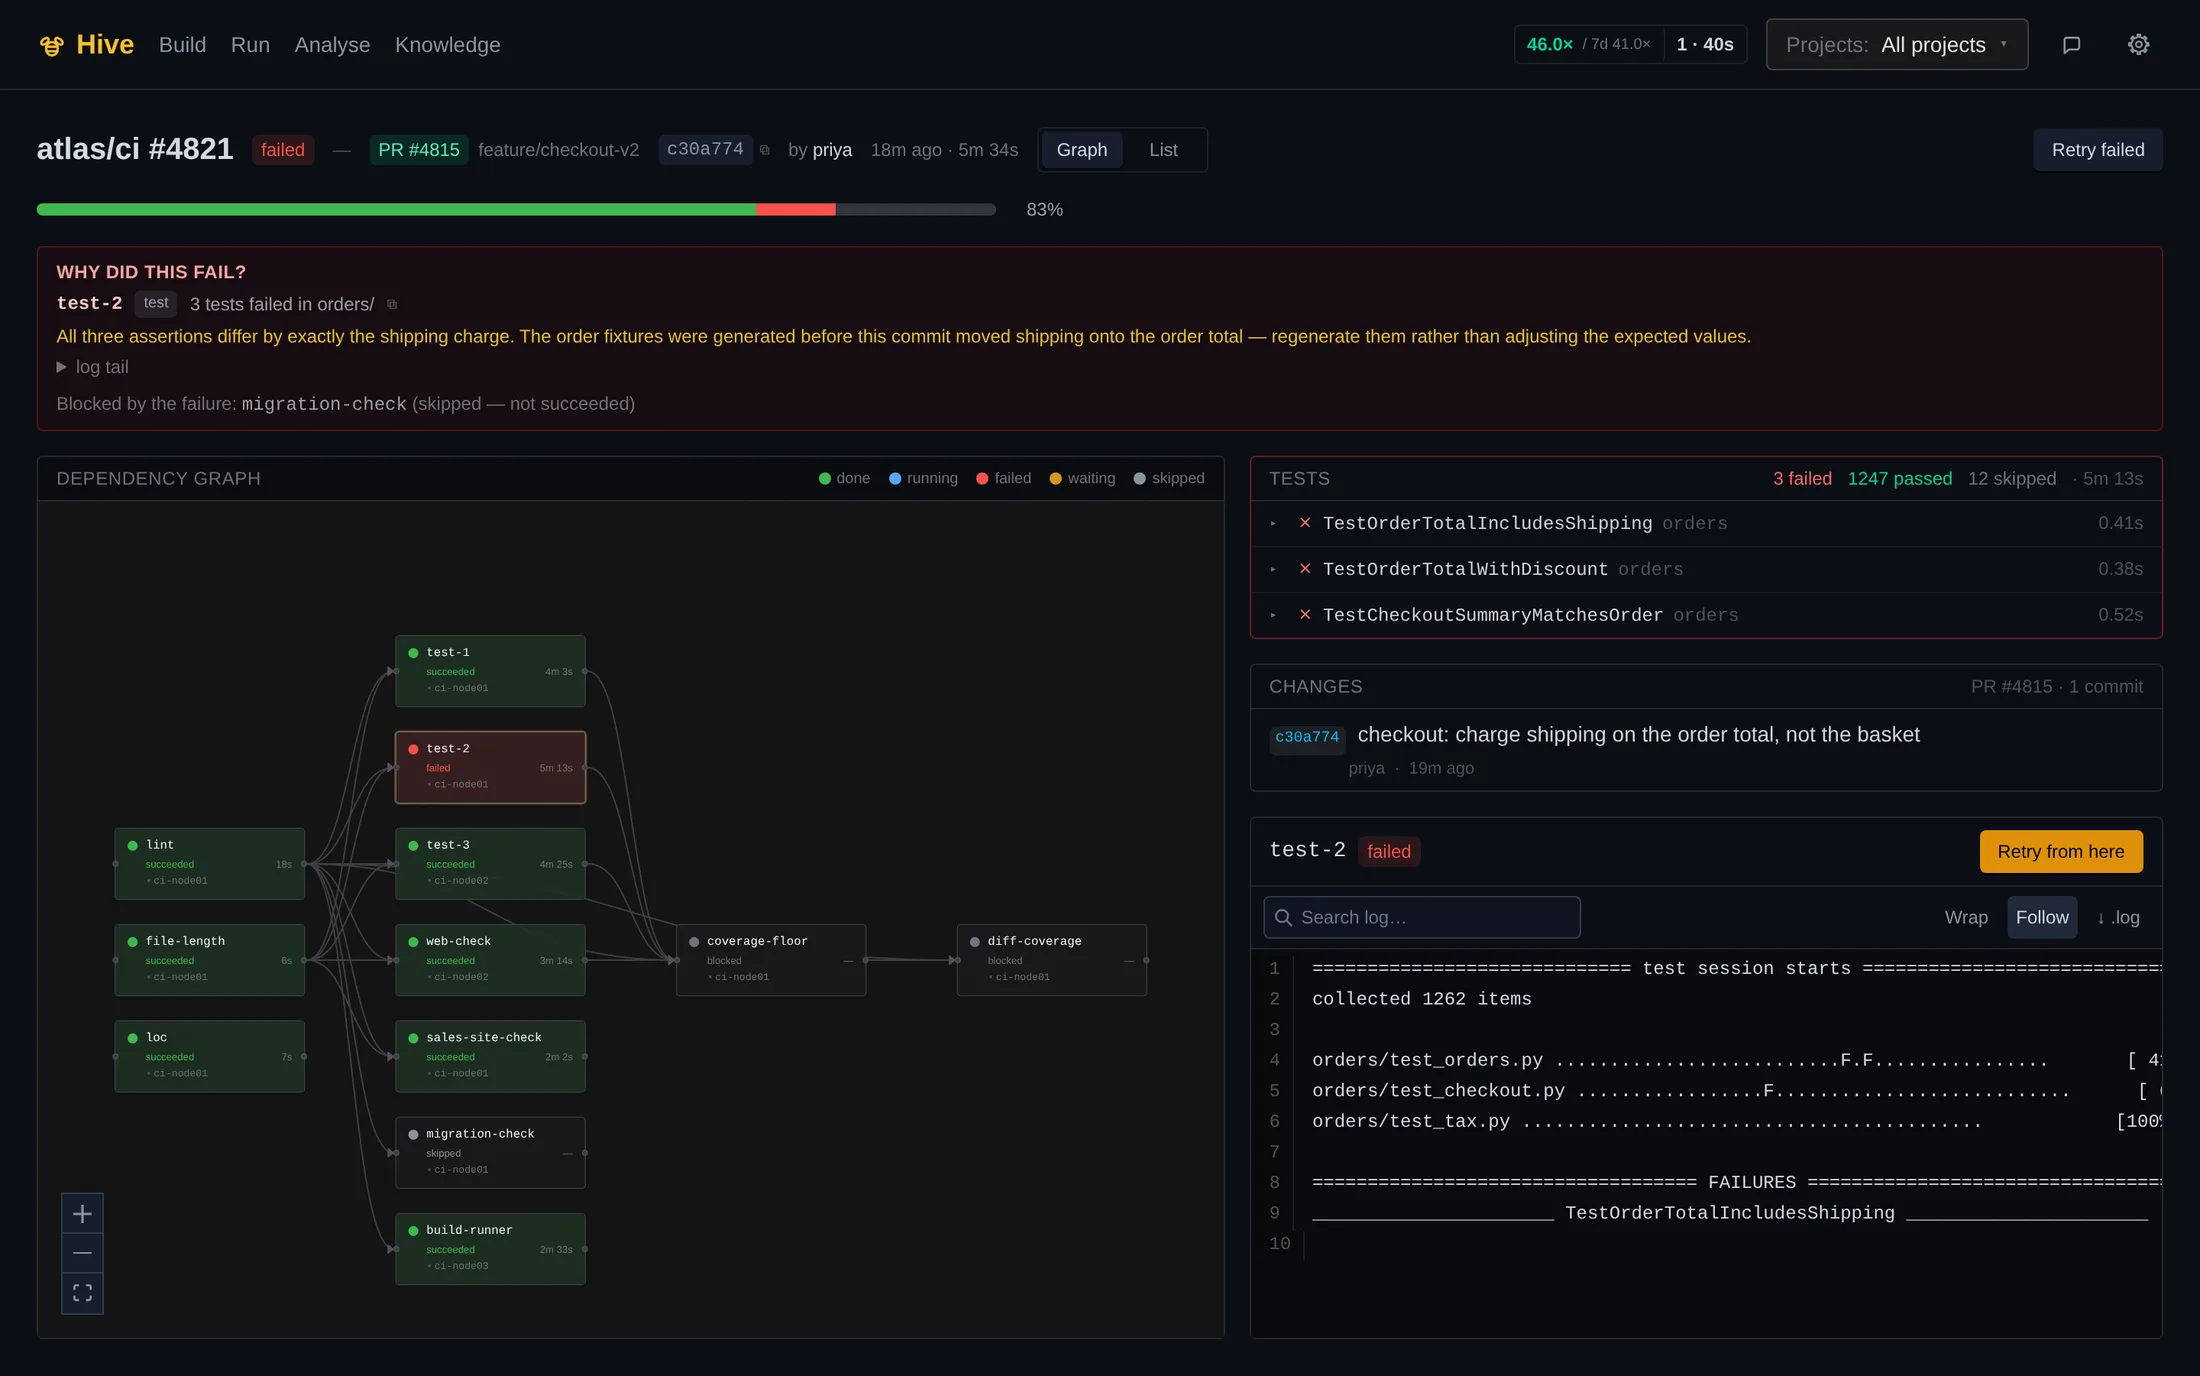Switch to List view
Screen dimensions: 2200x1376
pos(1163,150)
